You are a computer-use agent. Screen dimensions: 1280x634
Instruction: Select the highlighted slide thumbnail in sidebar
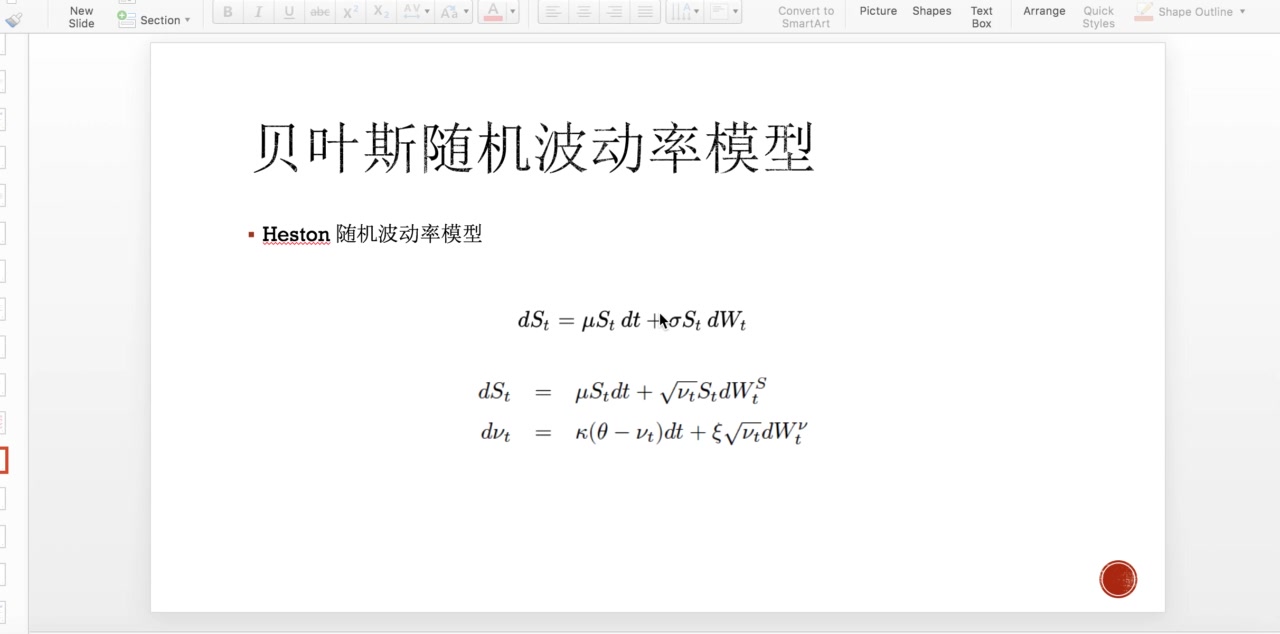pyautogui.click(x=3, y=460)
